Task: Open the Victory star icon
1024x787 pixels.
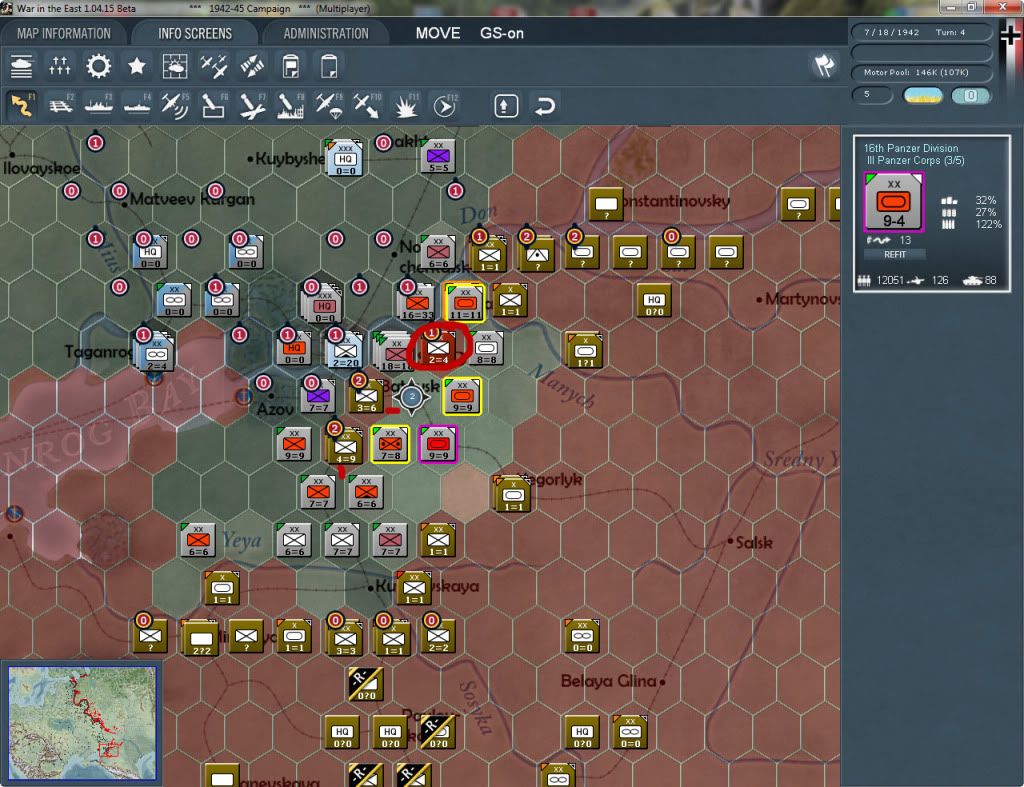Action: 136,66
